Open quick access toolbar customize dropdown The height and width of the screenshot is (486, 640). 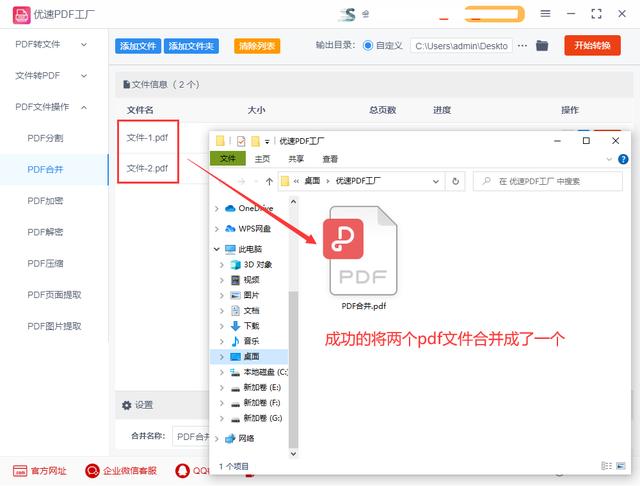click(x=267, y=142)
